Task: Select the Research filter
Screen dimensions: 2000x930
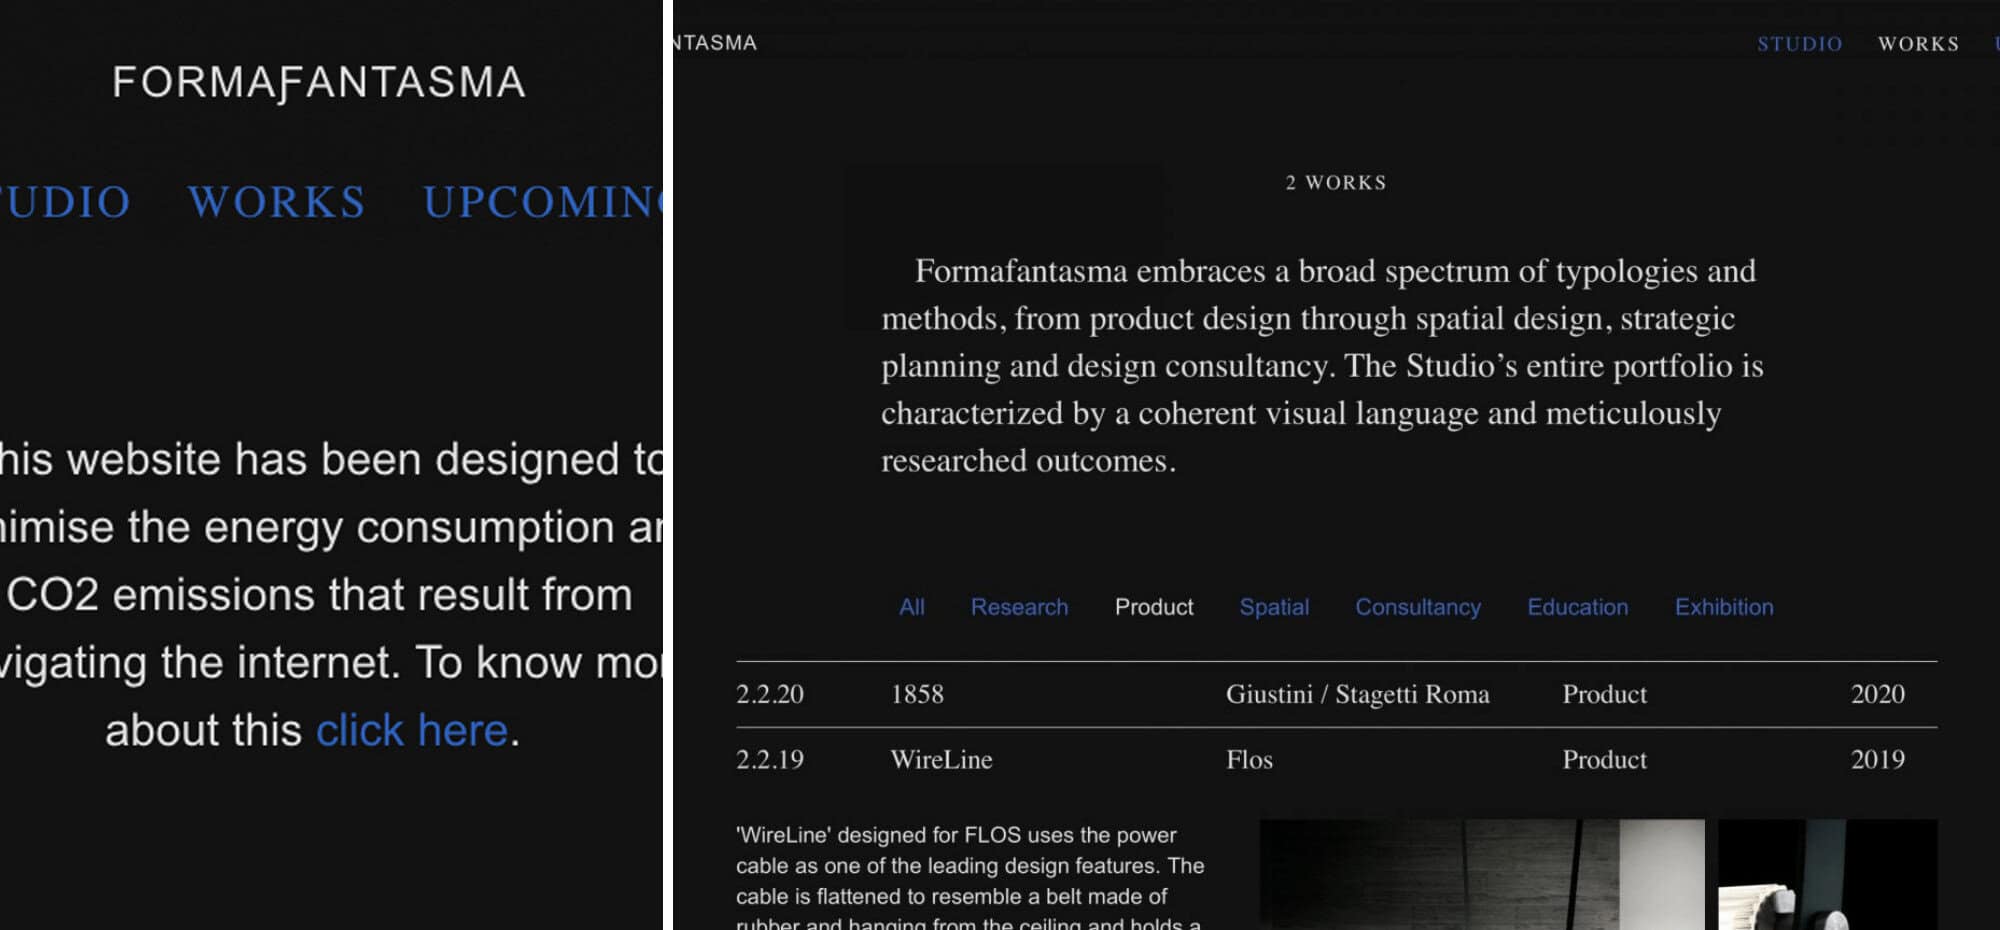Action: [x=1019, y=607]
